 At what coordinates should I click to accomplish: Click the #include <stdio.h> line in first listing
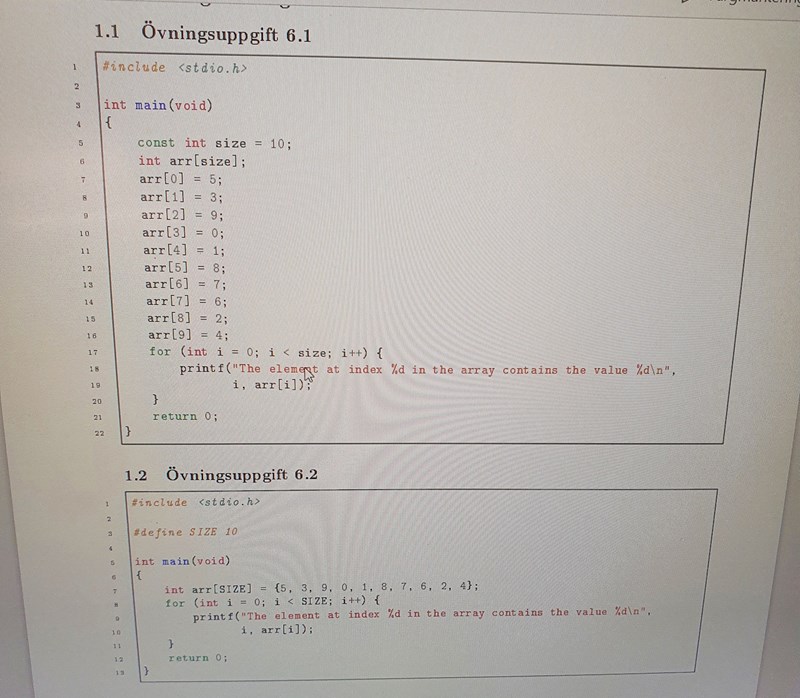click(x=174, y=68)
